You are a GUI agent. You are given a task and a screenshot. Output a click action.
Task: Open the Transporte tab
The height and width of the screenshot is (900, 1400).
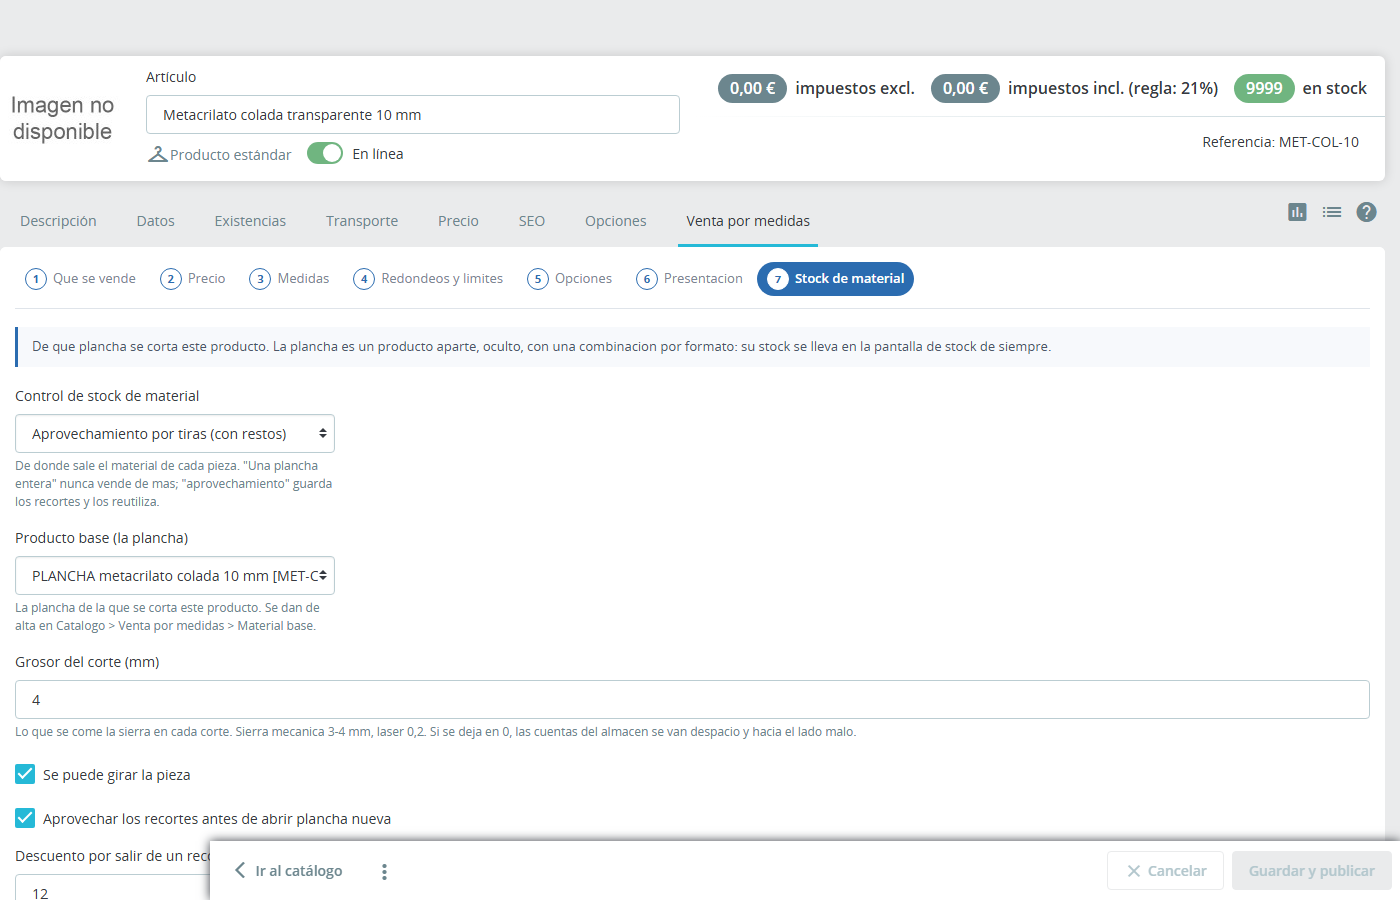[x=362, y=221]
